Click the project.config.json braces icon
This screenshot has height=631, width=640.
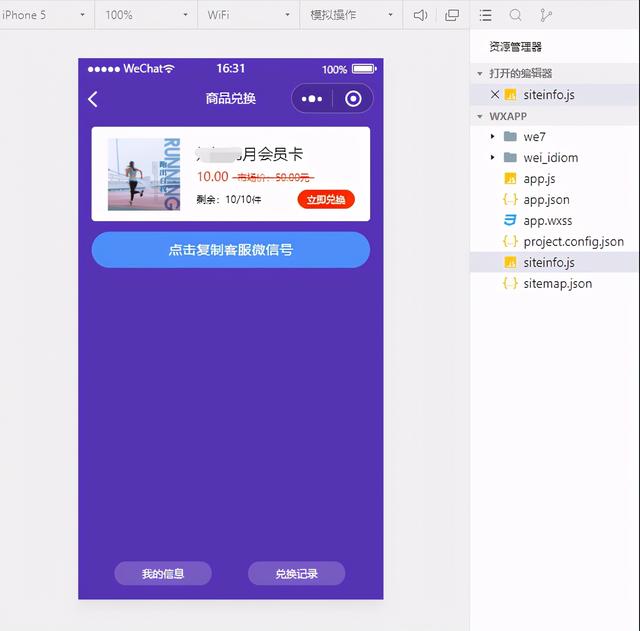510,242
